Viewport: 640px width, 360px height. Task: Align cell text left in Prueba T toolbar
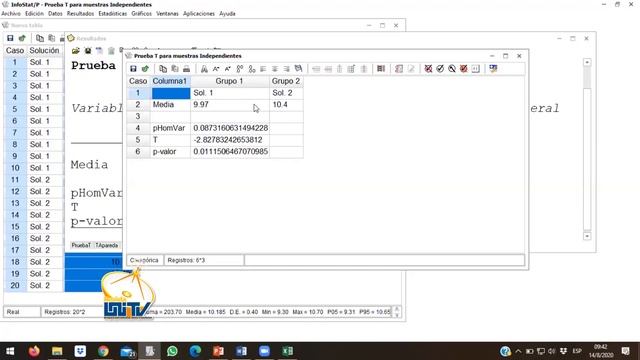[x=263, y=69]
